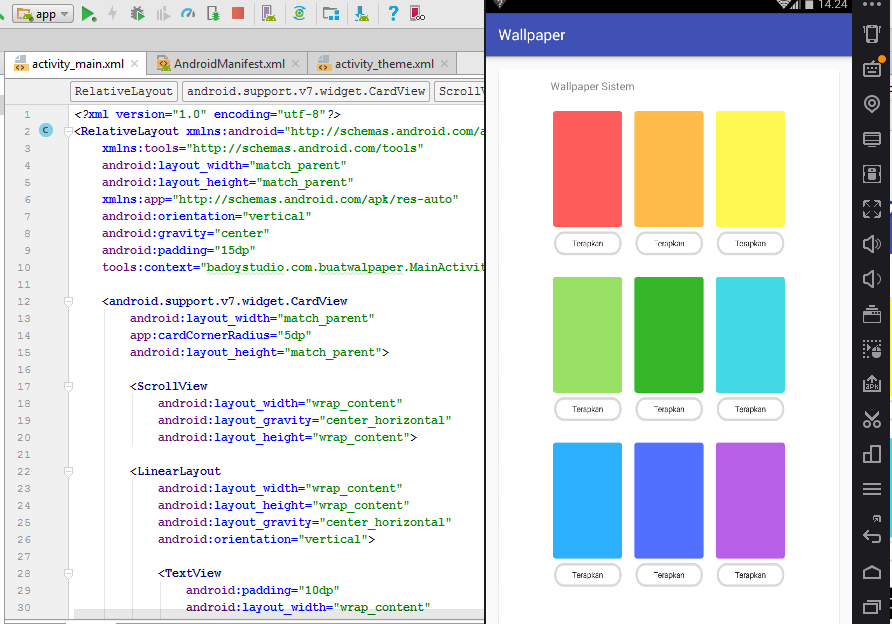Switch to the activity_theme.xml tab
The height and width of the screenshot is (624, 892).
[x=383, y=64]
